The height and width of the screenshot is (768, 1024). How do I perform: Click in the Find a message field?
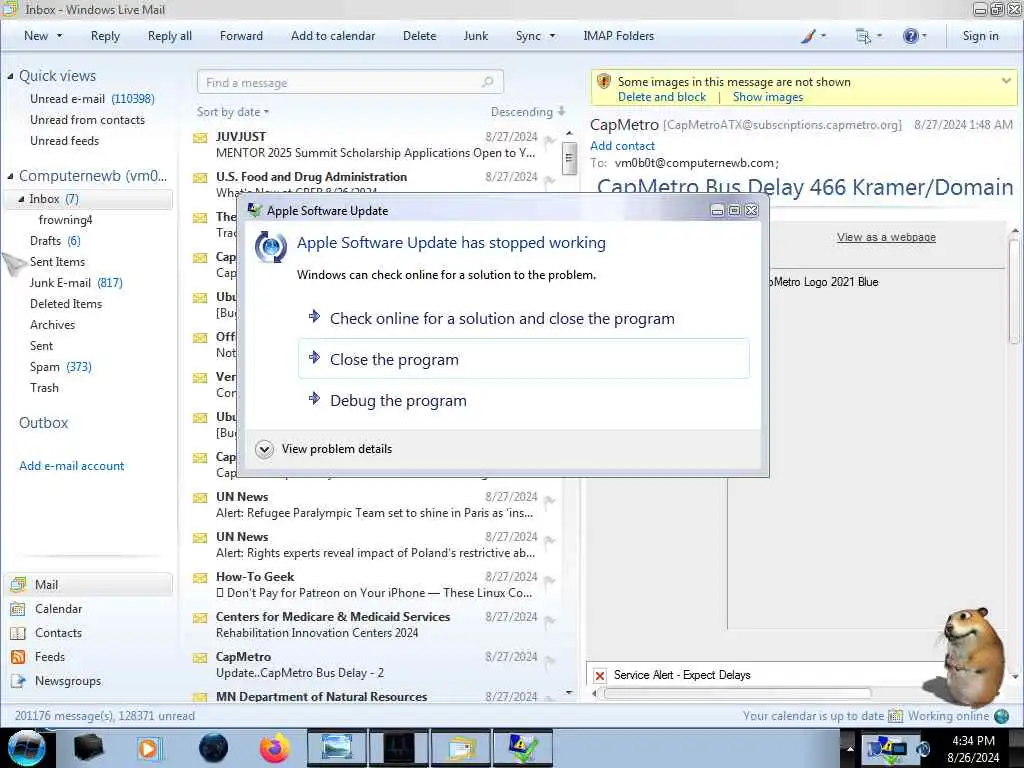(350, 82)
